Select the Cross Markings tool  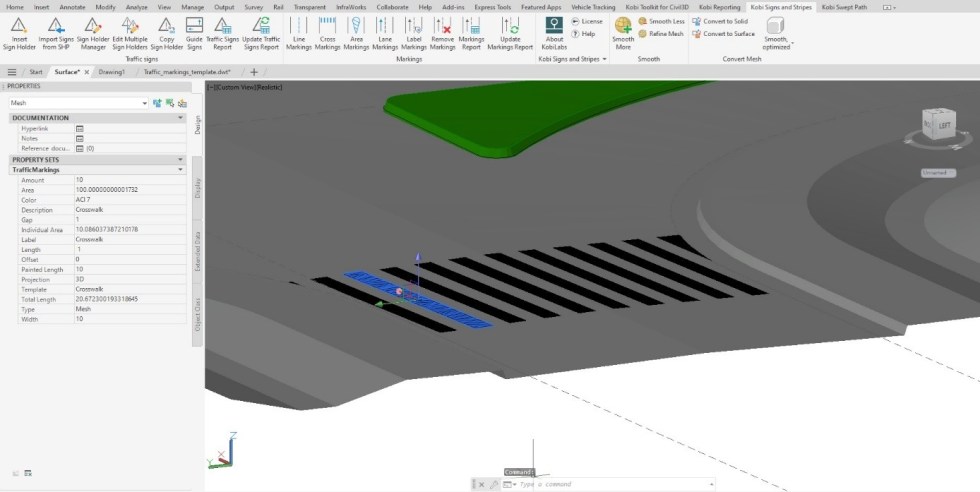[x=328, y=34]
